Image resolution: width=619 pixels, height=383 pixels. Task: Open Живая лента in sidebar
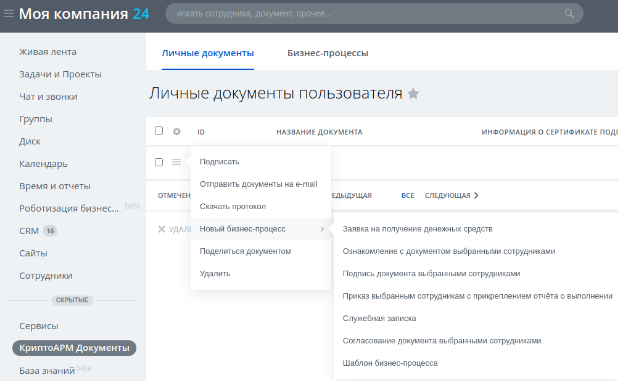click(x=48, y=52)
